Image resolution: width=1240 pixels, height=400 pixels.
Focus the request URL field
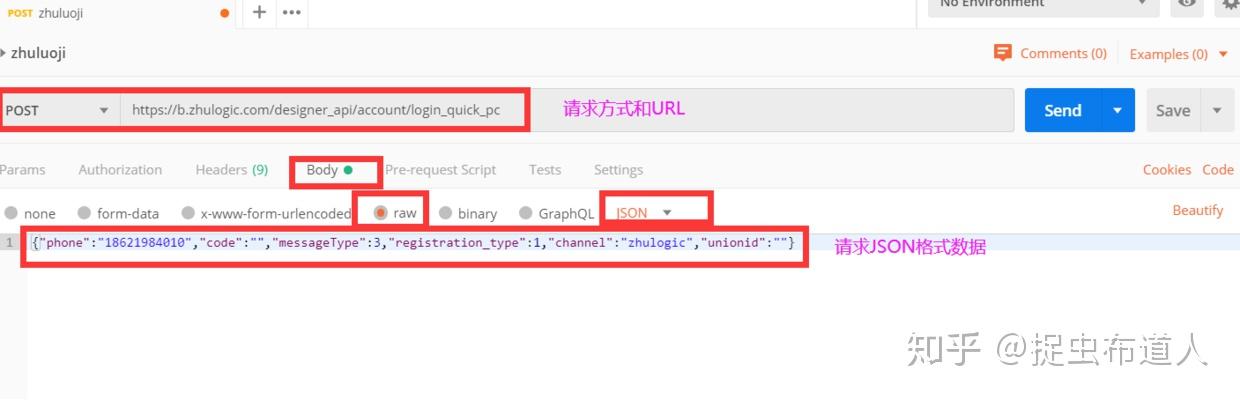[567, 110]
